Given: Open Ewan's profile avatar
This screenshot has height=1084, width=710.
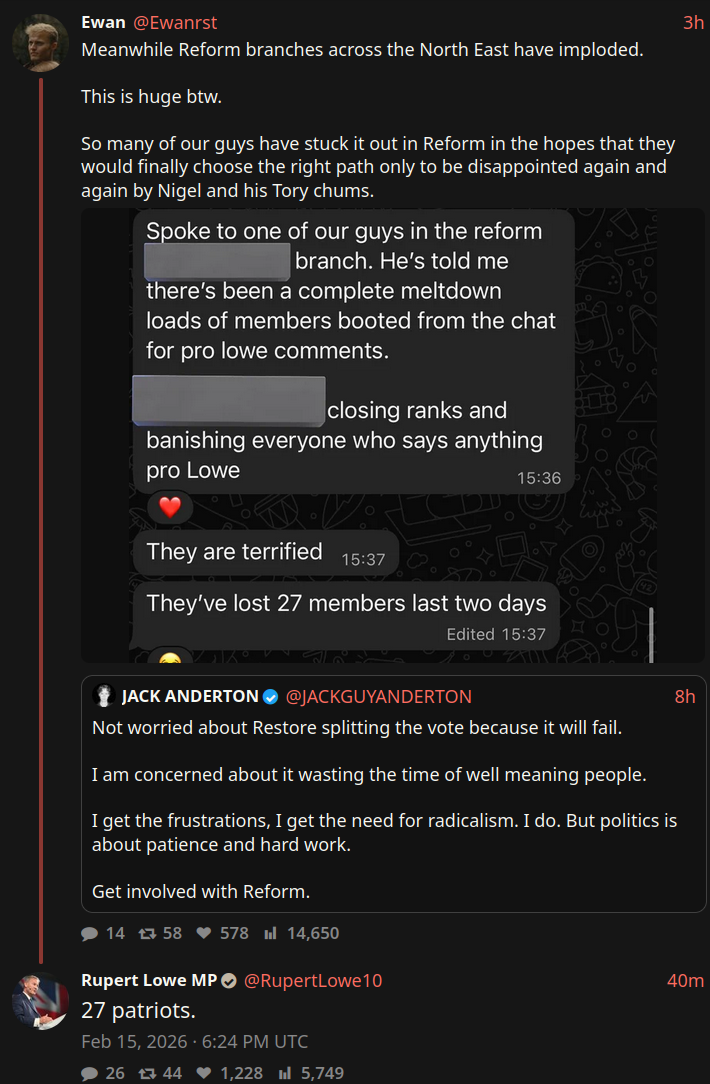Looking at the screenshot, I should 41,43.
